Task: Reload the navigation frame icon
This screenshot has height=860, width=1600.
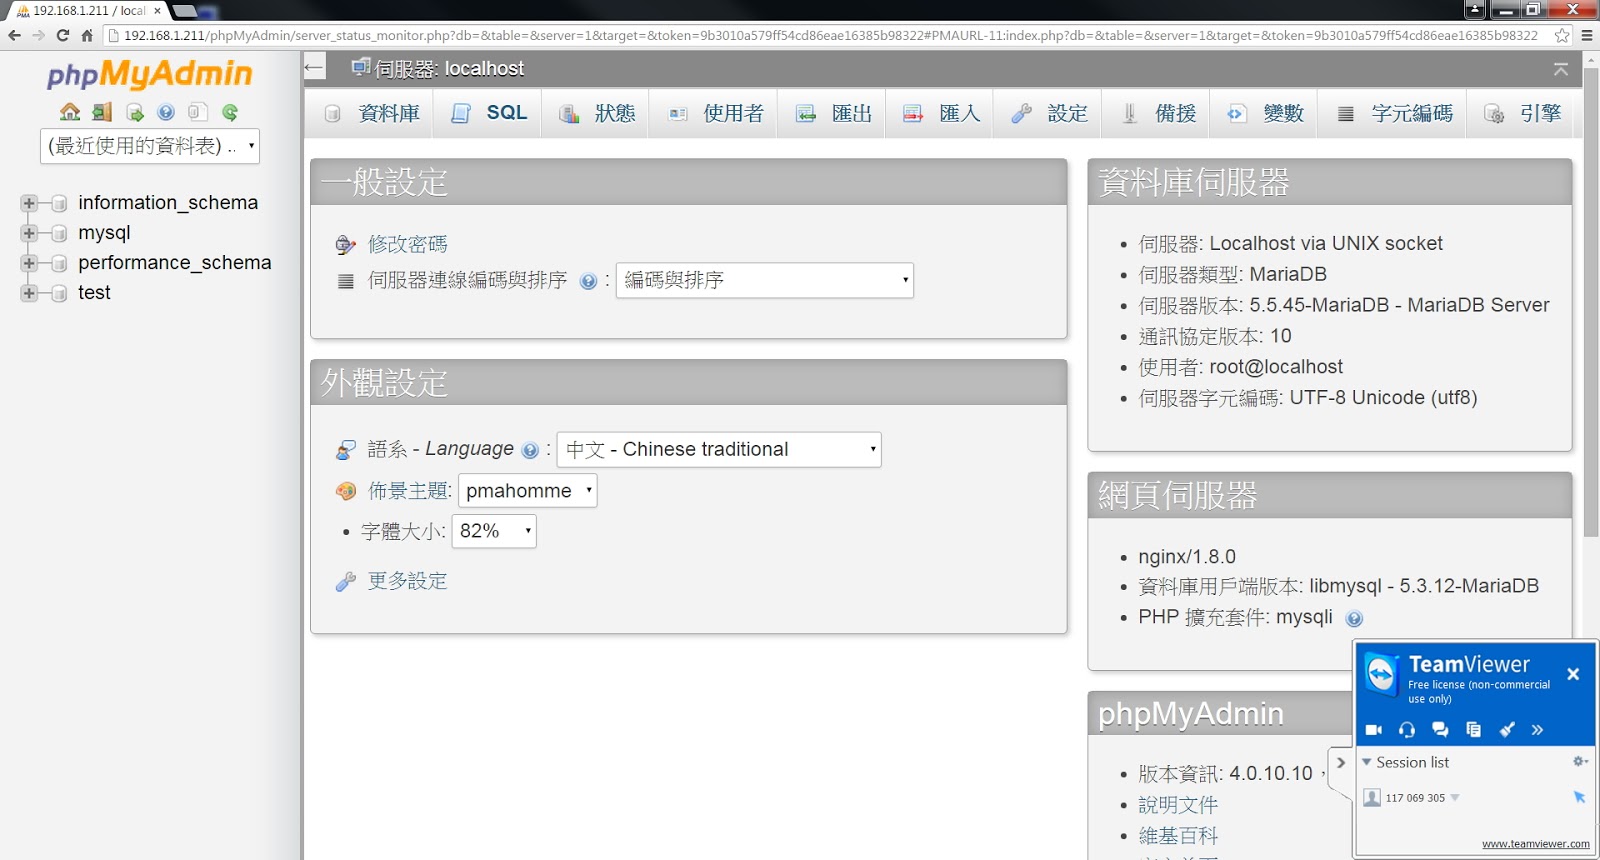Action: (230, 112)
